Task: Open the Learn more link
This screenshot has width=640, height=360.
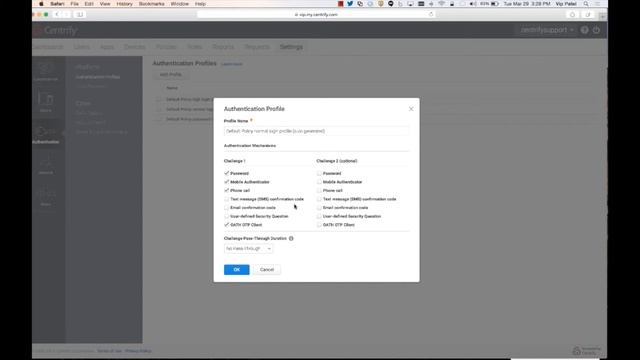Action: coord(231,64)
